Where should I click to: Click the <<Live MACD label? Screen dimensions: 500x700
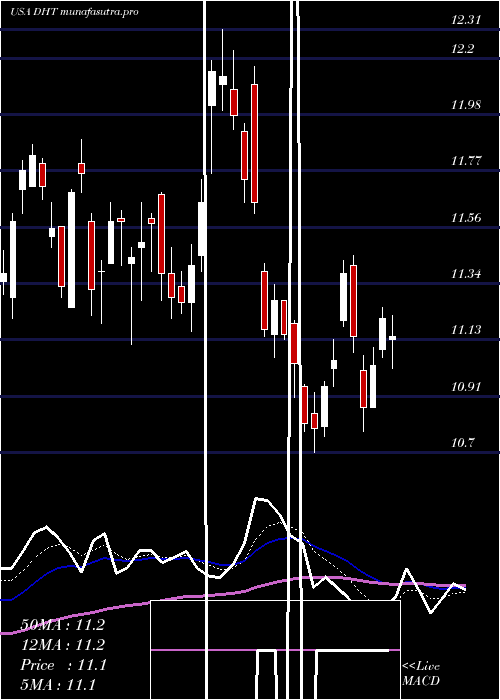tap(421, 674)
